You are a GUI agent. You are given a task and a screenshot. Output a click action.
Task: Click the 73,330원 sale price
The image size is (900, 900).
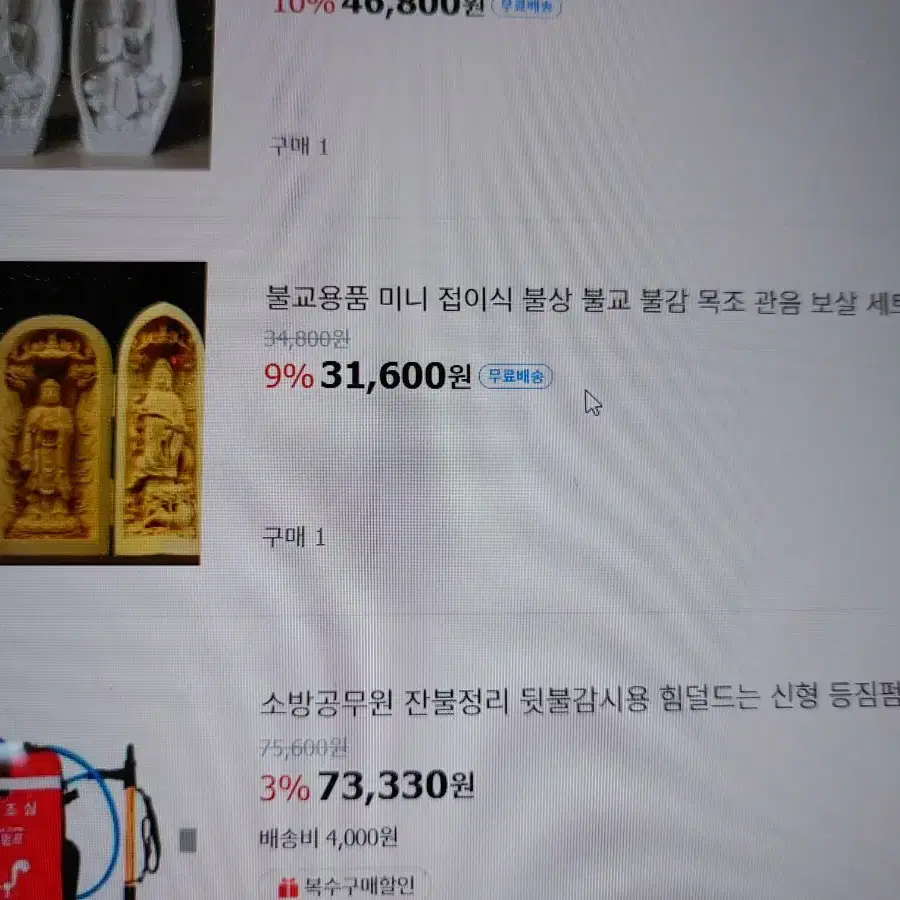tap(396, 786)
